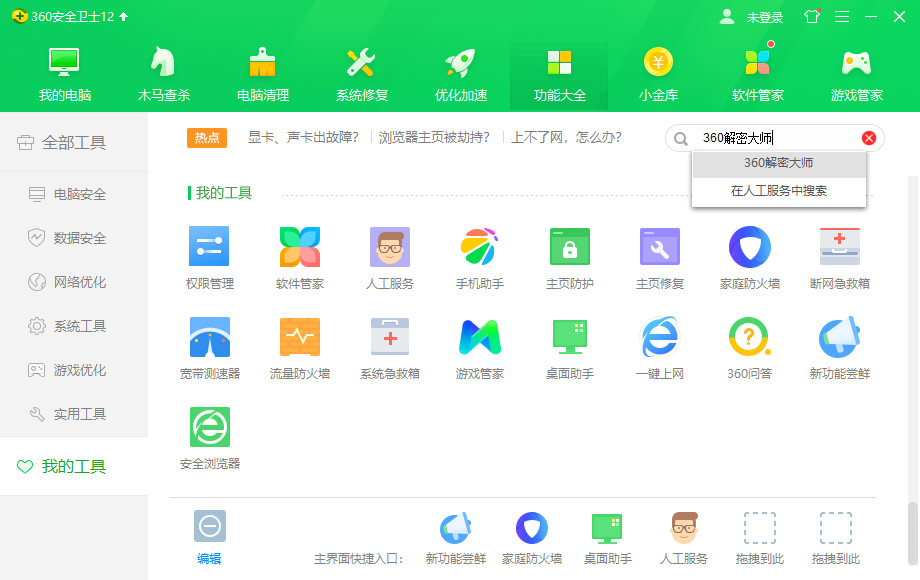The width and height of the screenshot is (920, 580).
Task: Select the 360解密大师 search suggestion
Action: (x=778, y=163)
